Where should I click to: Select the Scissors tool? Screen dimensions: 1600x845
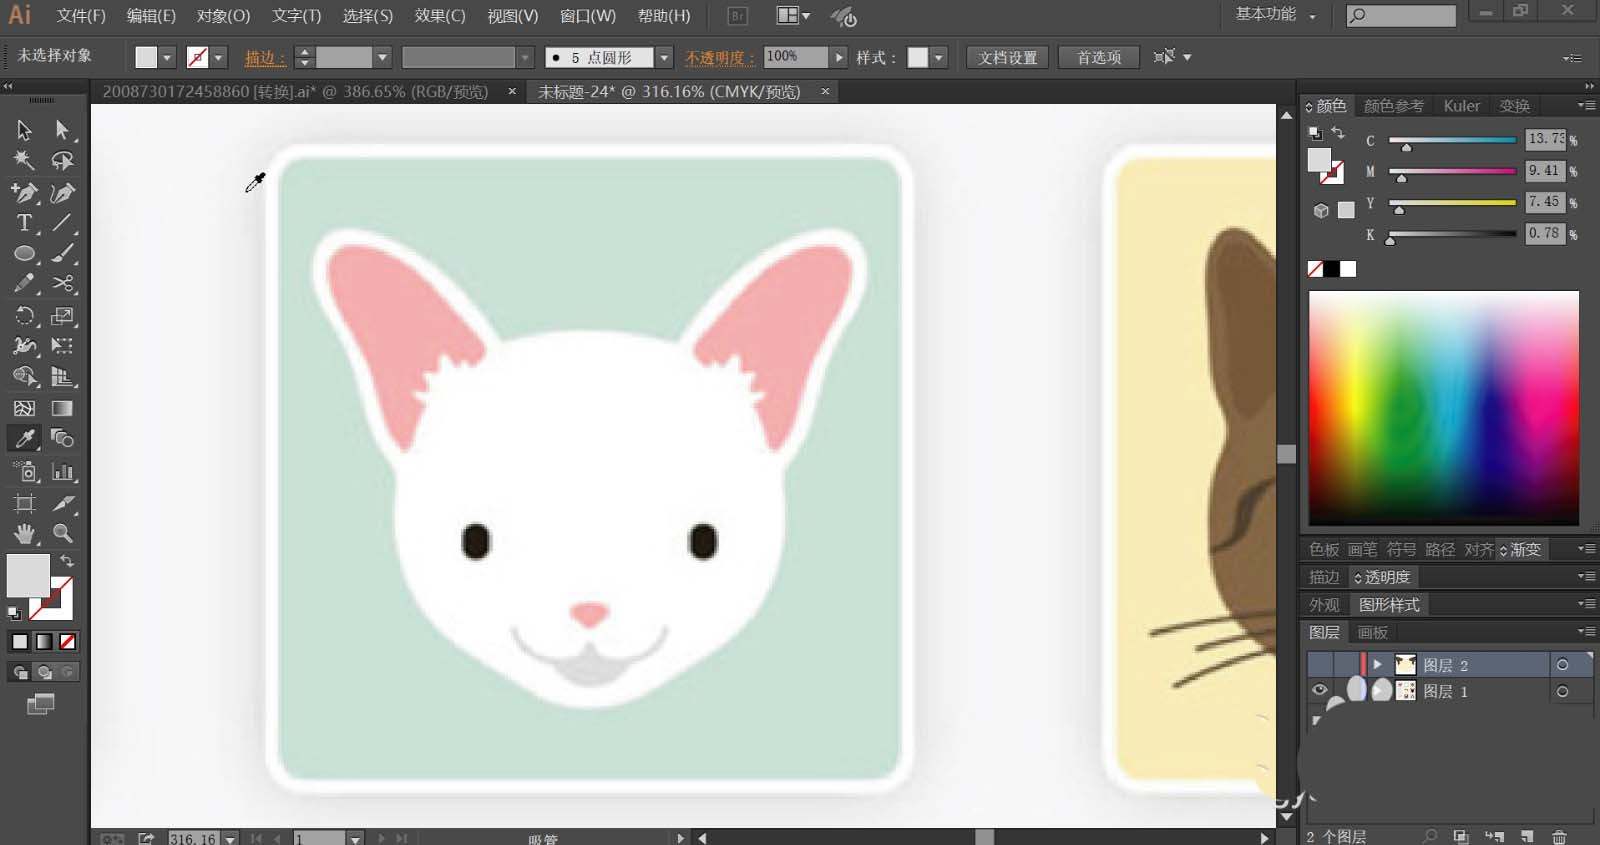pyautogui.click(x=63, y=284)
